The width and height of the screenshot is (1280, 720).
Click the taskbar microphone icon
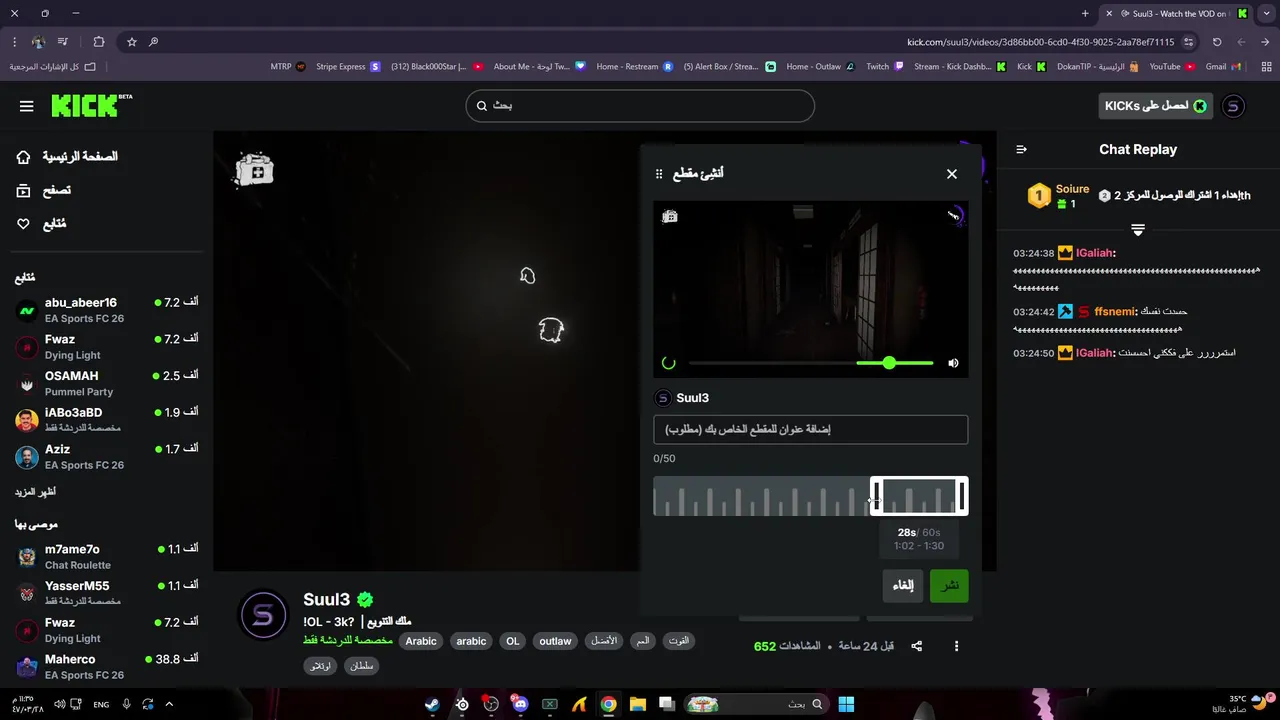tap(126, 704)
